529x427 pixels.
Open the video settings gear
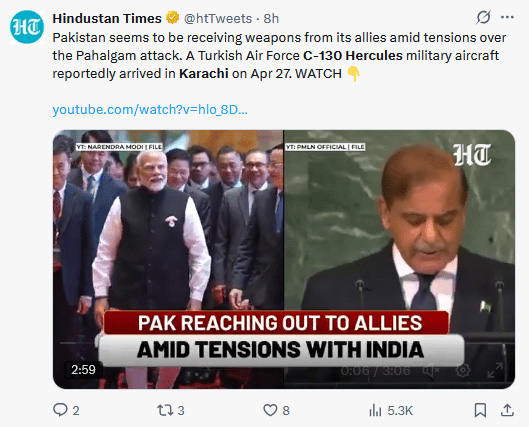click(463, 371)
